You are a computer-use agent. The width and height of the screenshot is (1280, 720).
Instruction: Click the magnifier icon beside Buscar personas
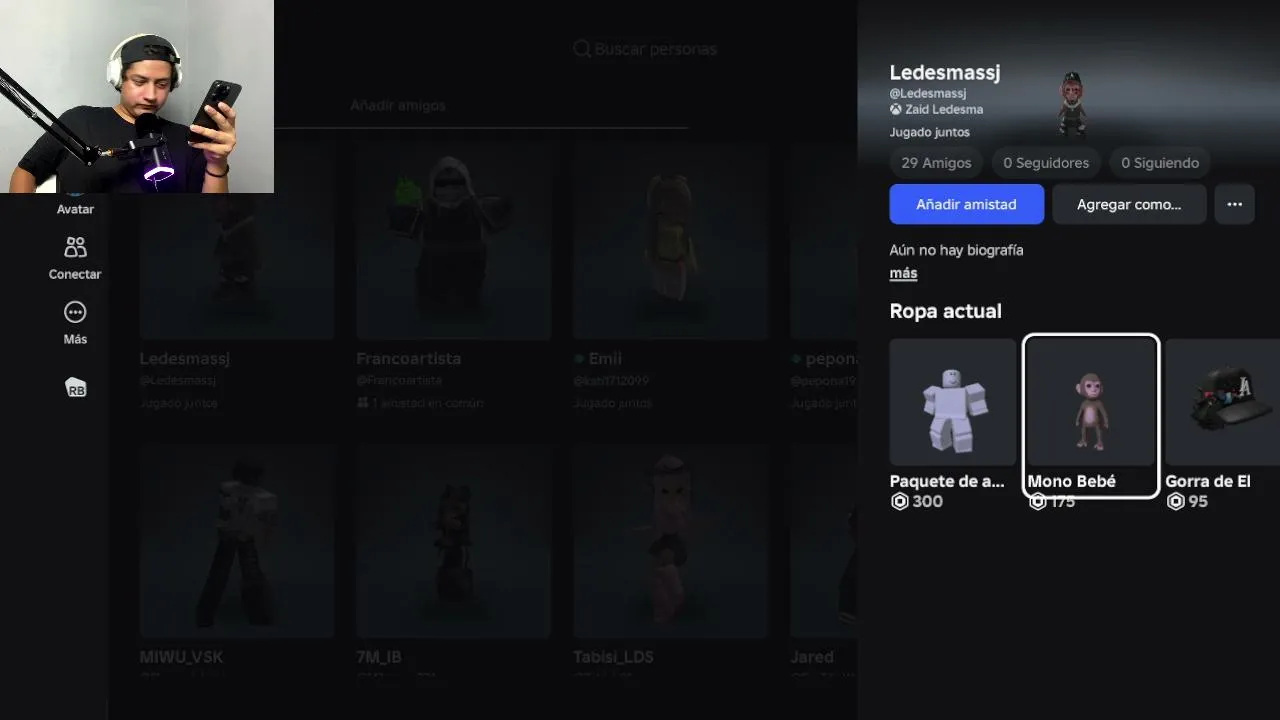[x=582, y=49]
